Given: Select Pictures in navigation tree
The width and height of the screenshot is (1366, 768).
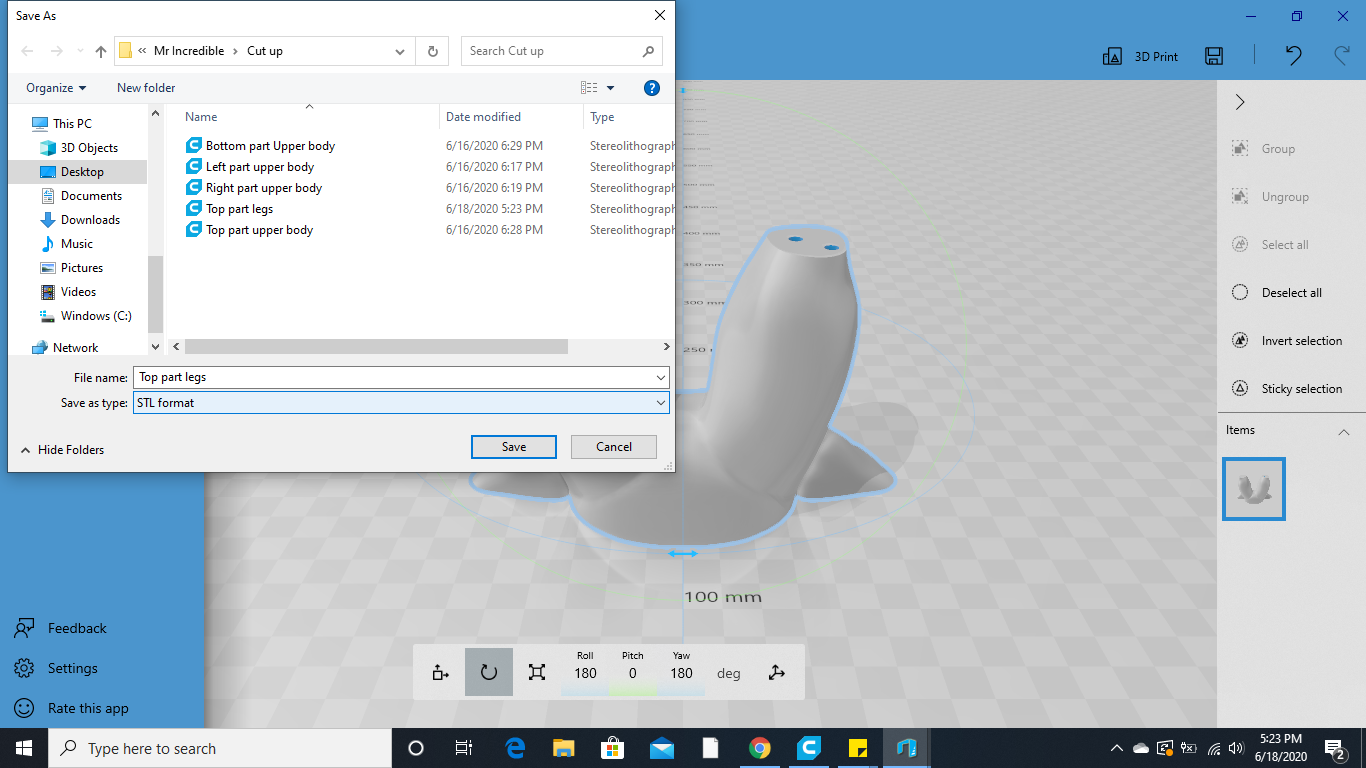Looking at the screenshot, I should pyautogui.click(x=82, y=268).
